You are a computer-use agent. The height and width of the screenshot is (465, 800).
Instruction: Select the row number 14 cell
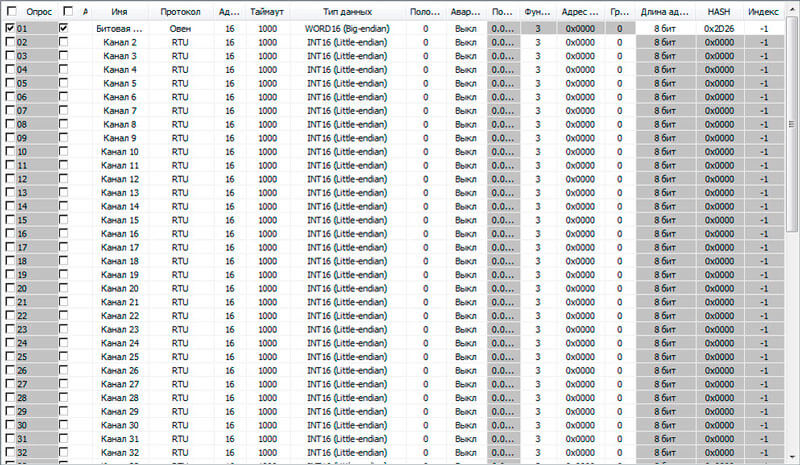[x=22, y=206]
